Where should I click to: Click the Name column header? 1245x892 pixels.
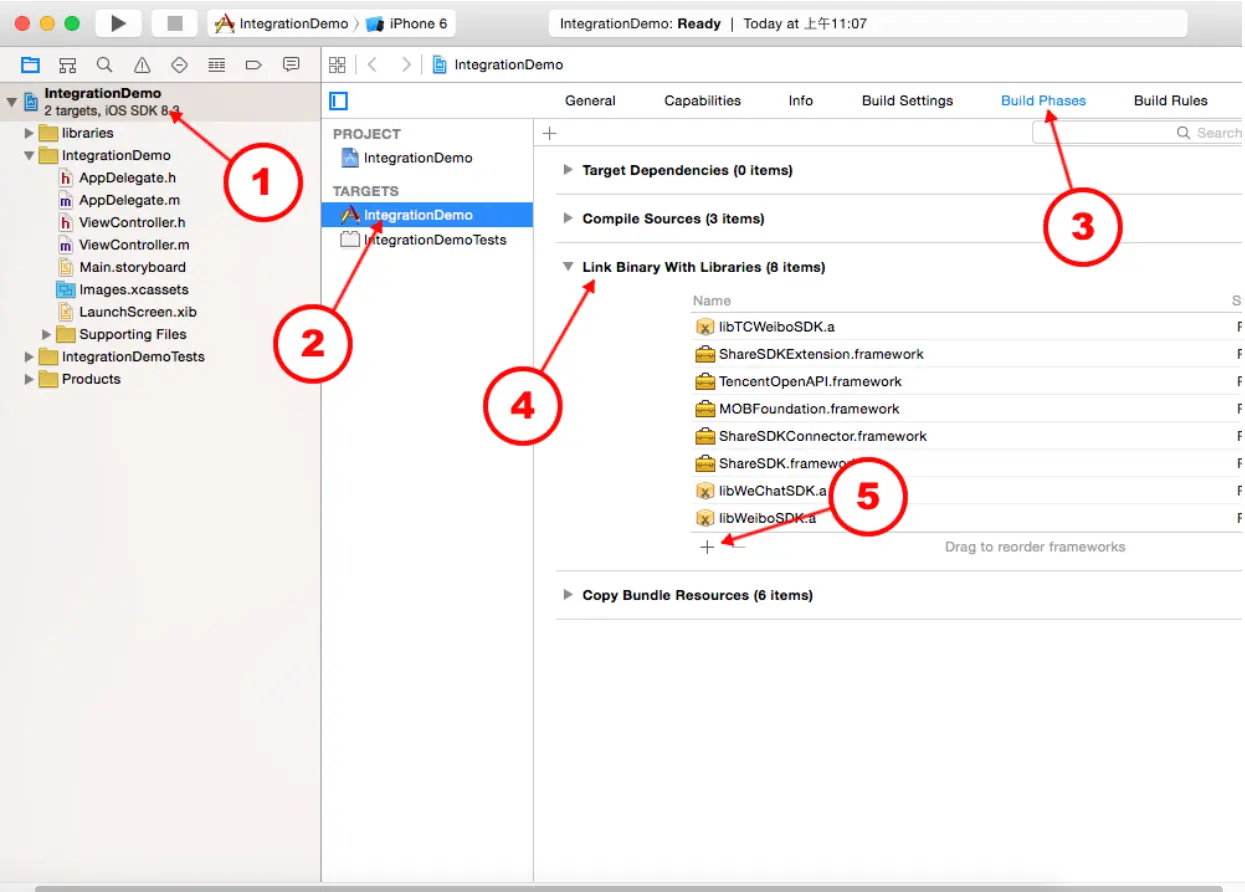click(712, 301)
